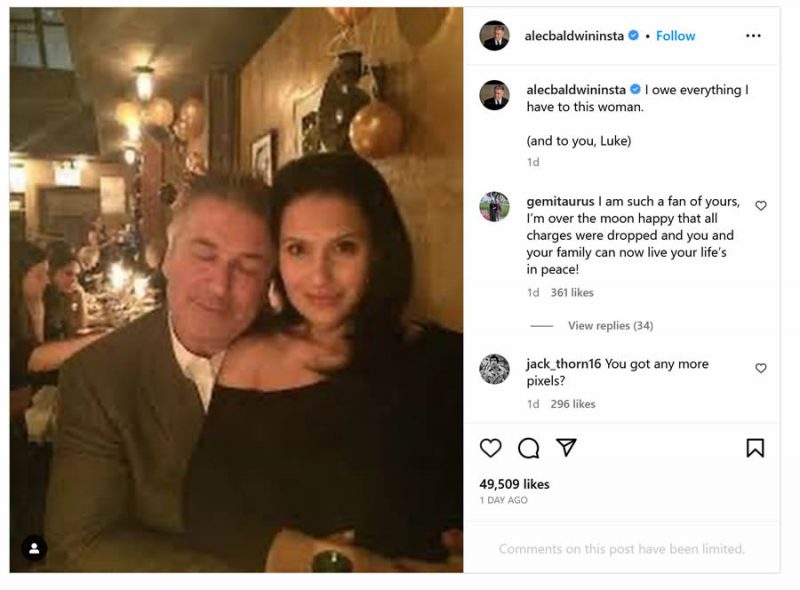Like jack_thorn16's comment heart

[761, 368]
